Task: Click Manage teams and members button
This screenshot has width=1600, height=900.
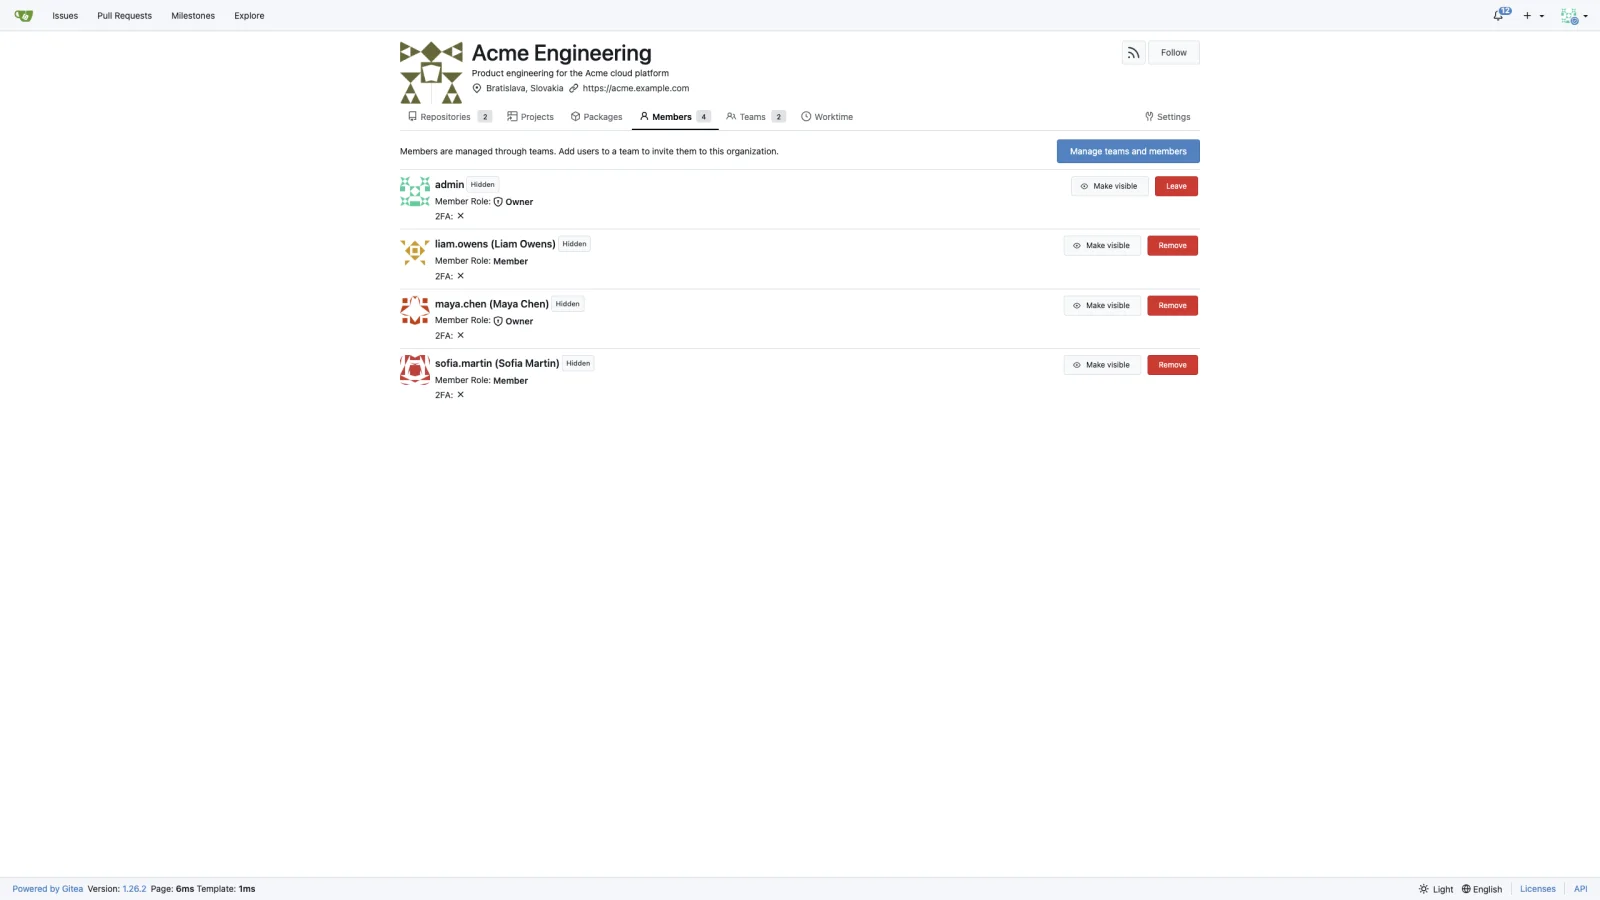Action: [x=1128, y=151]
